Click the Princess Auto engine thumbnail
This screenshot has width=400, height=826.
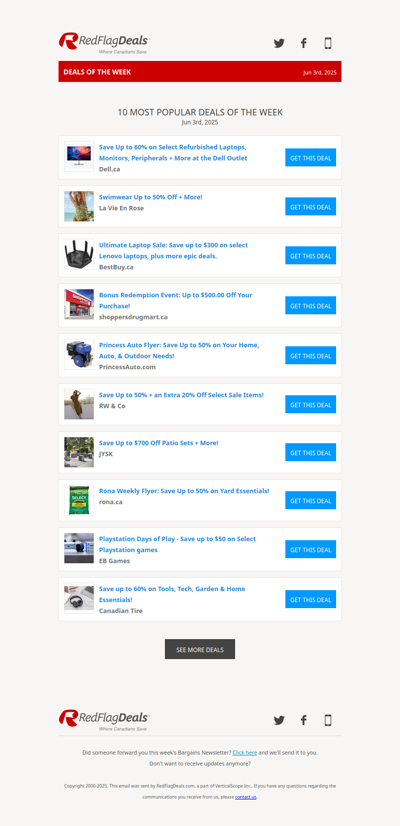(x=79, y=354)
